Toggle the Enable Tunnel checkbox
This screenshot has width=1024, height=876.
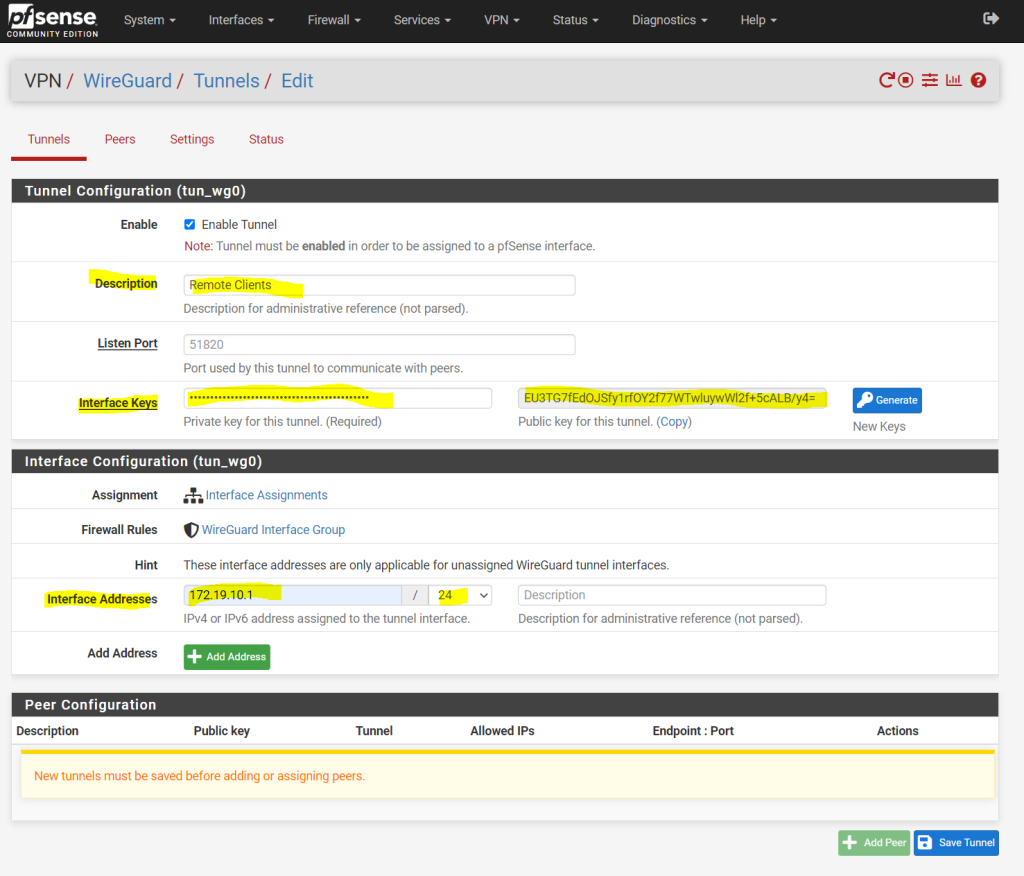[189, 224]
